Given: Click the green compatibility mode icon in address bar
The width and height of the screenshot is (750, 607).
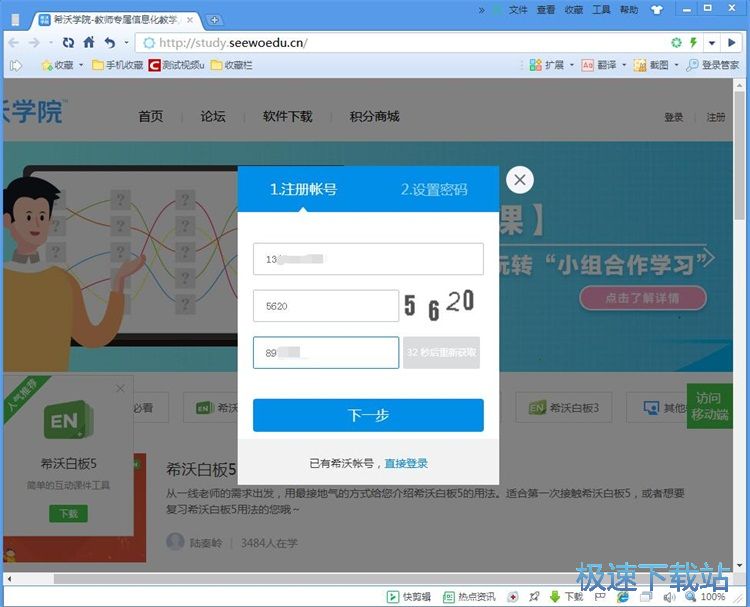Looking at the screenshot, I should [x=676, y=43].
